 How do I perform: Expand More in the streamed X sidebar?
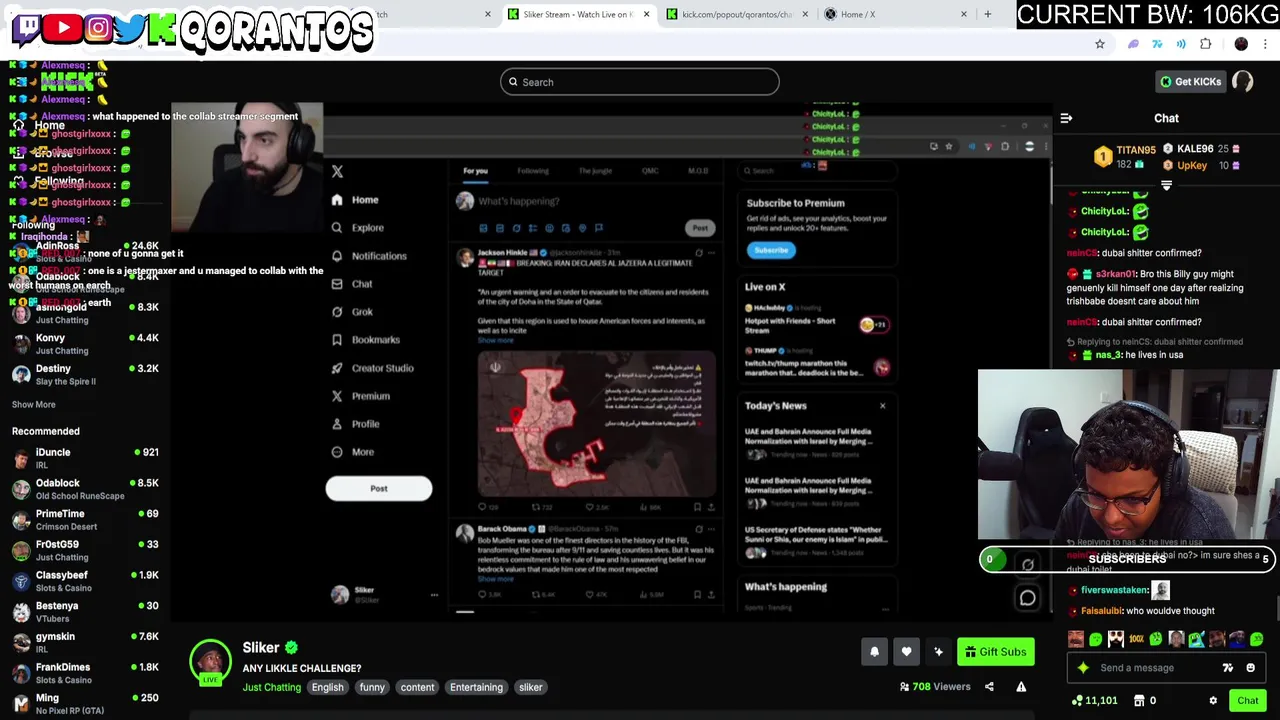click(x=362, y=452)
